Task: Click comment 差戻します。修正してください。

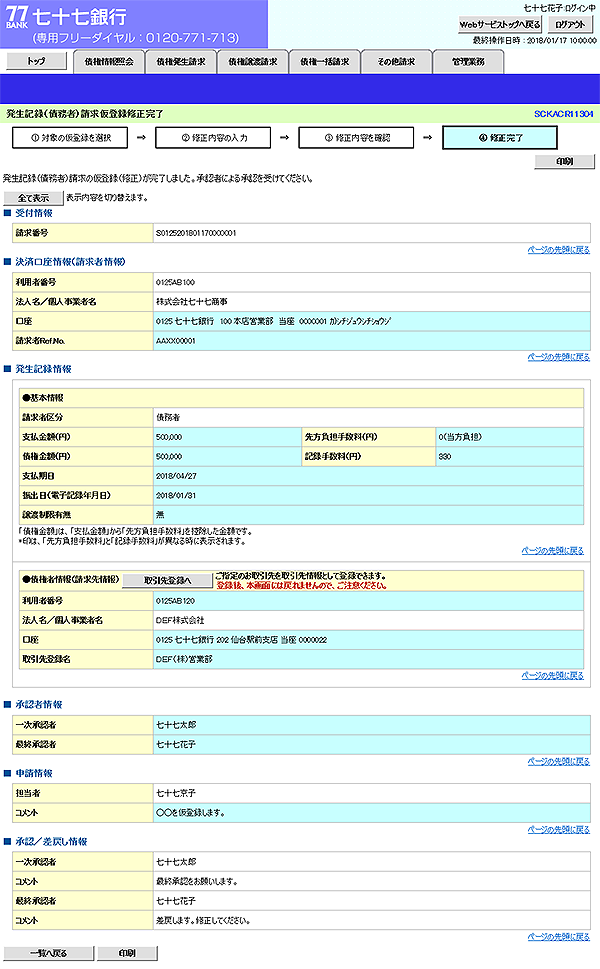Action: click(203, 921)
